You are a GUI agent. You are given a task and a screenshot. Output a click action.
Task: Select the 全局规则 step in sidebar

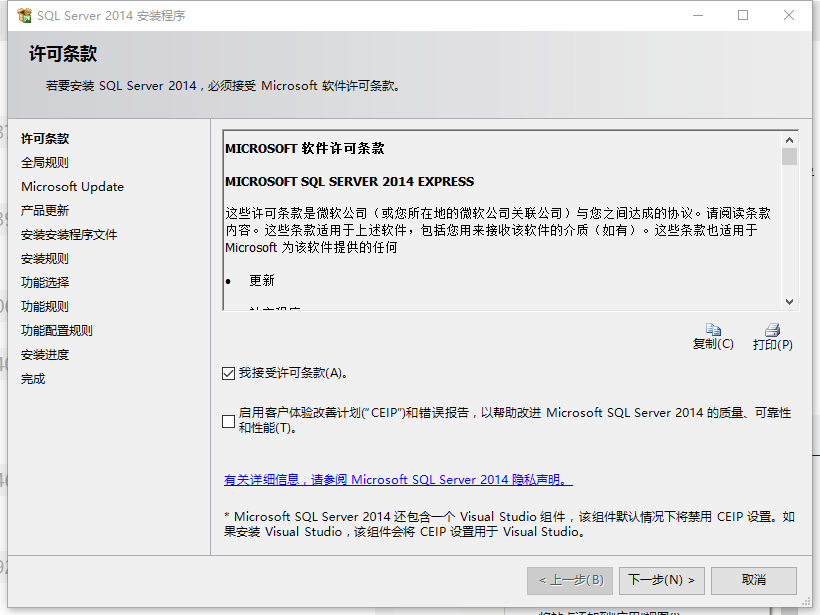point(45,163)
